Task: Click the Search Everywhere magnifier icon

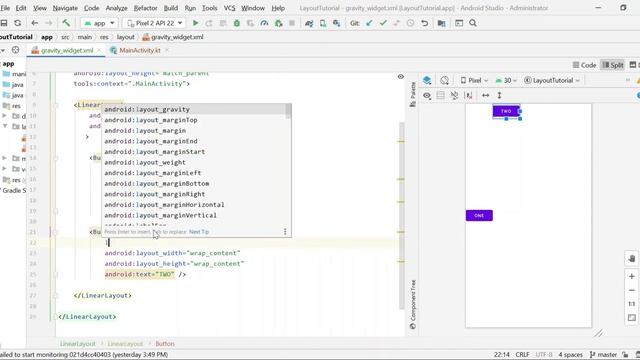Action: pos(473,23)
